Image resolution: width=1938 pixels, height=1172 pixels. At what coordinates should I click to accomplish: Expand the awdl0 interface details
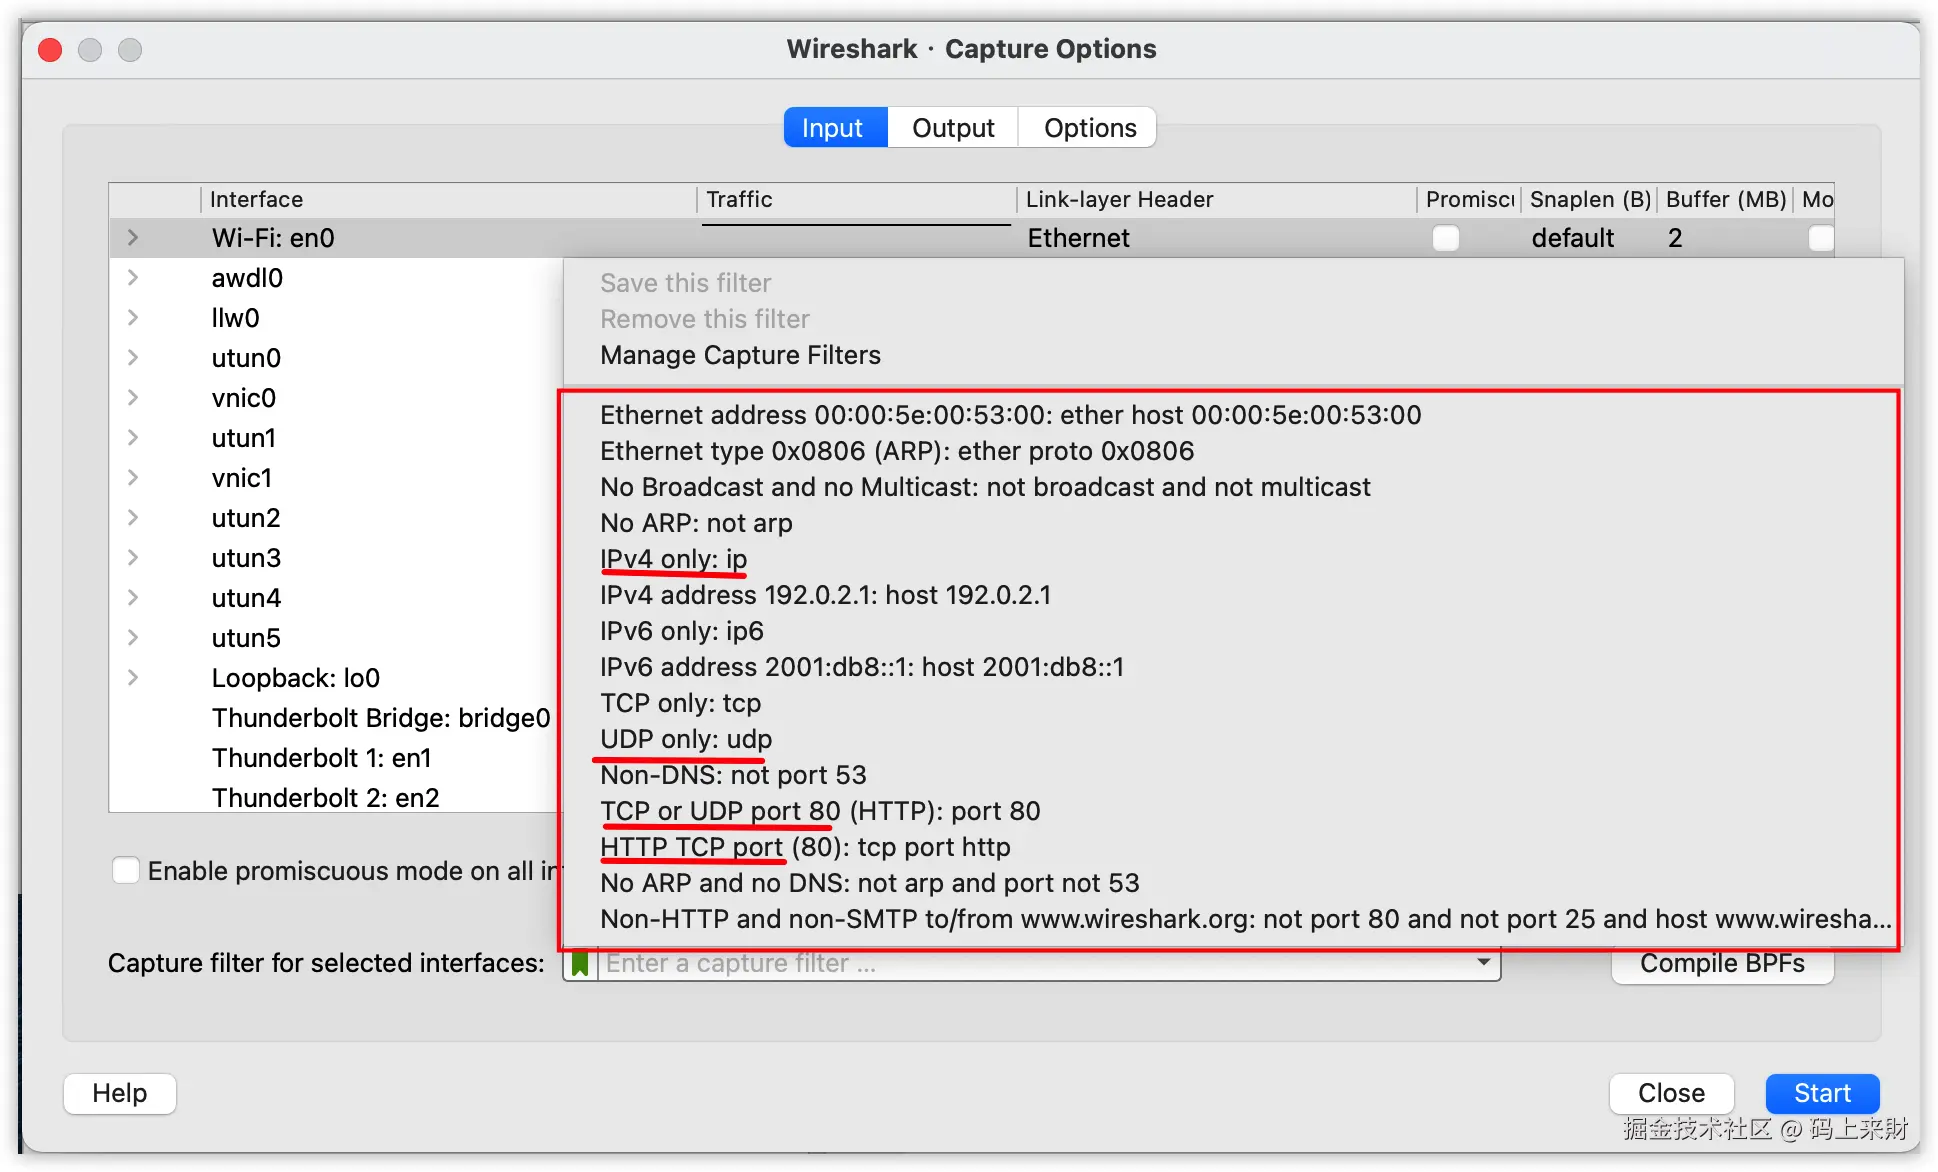click(x=133, y=278)
